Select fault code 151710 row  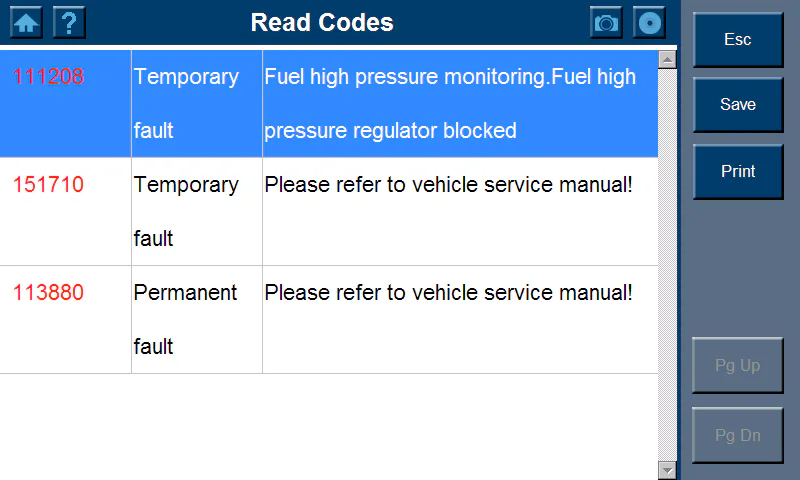pos(48,185)
